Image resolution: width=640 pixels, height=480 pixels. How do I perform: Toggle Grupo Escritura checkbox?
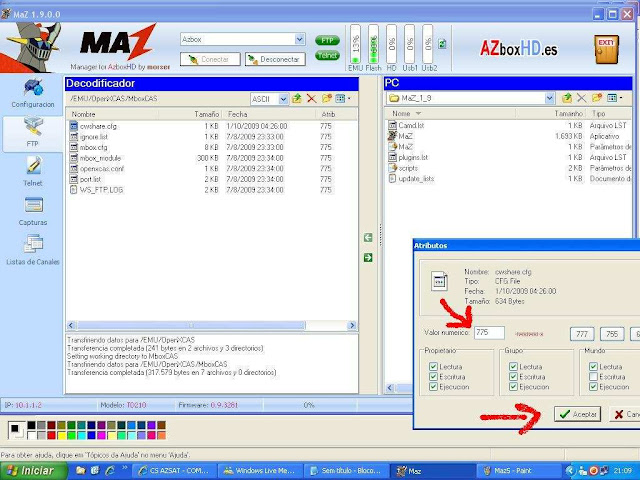(x=513, y=376)
